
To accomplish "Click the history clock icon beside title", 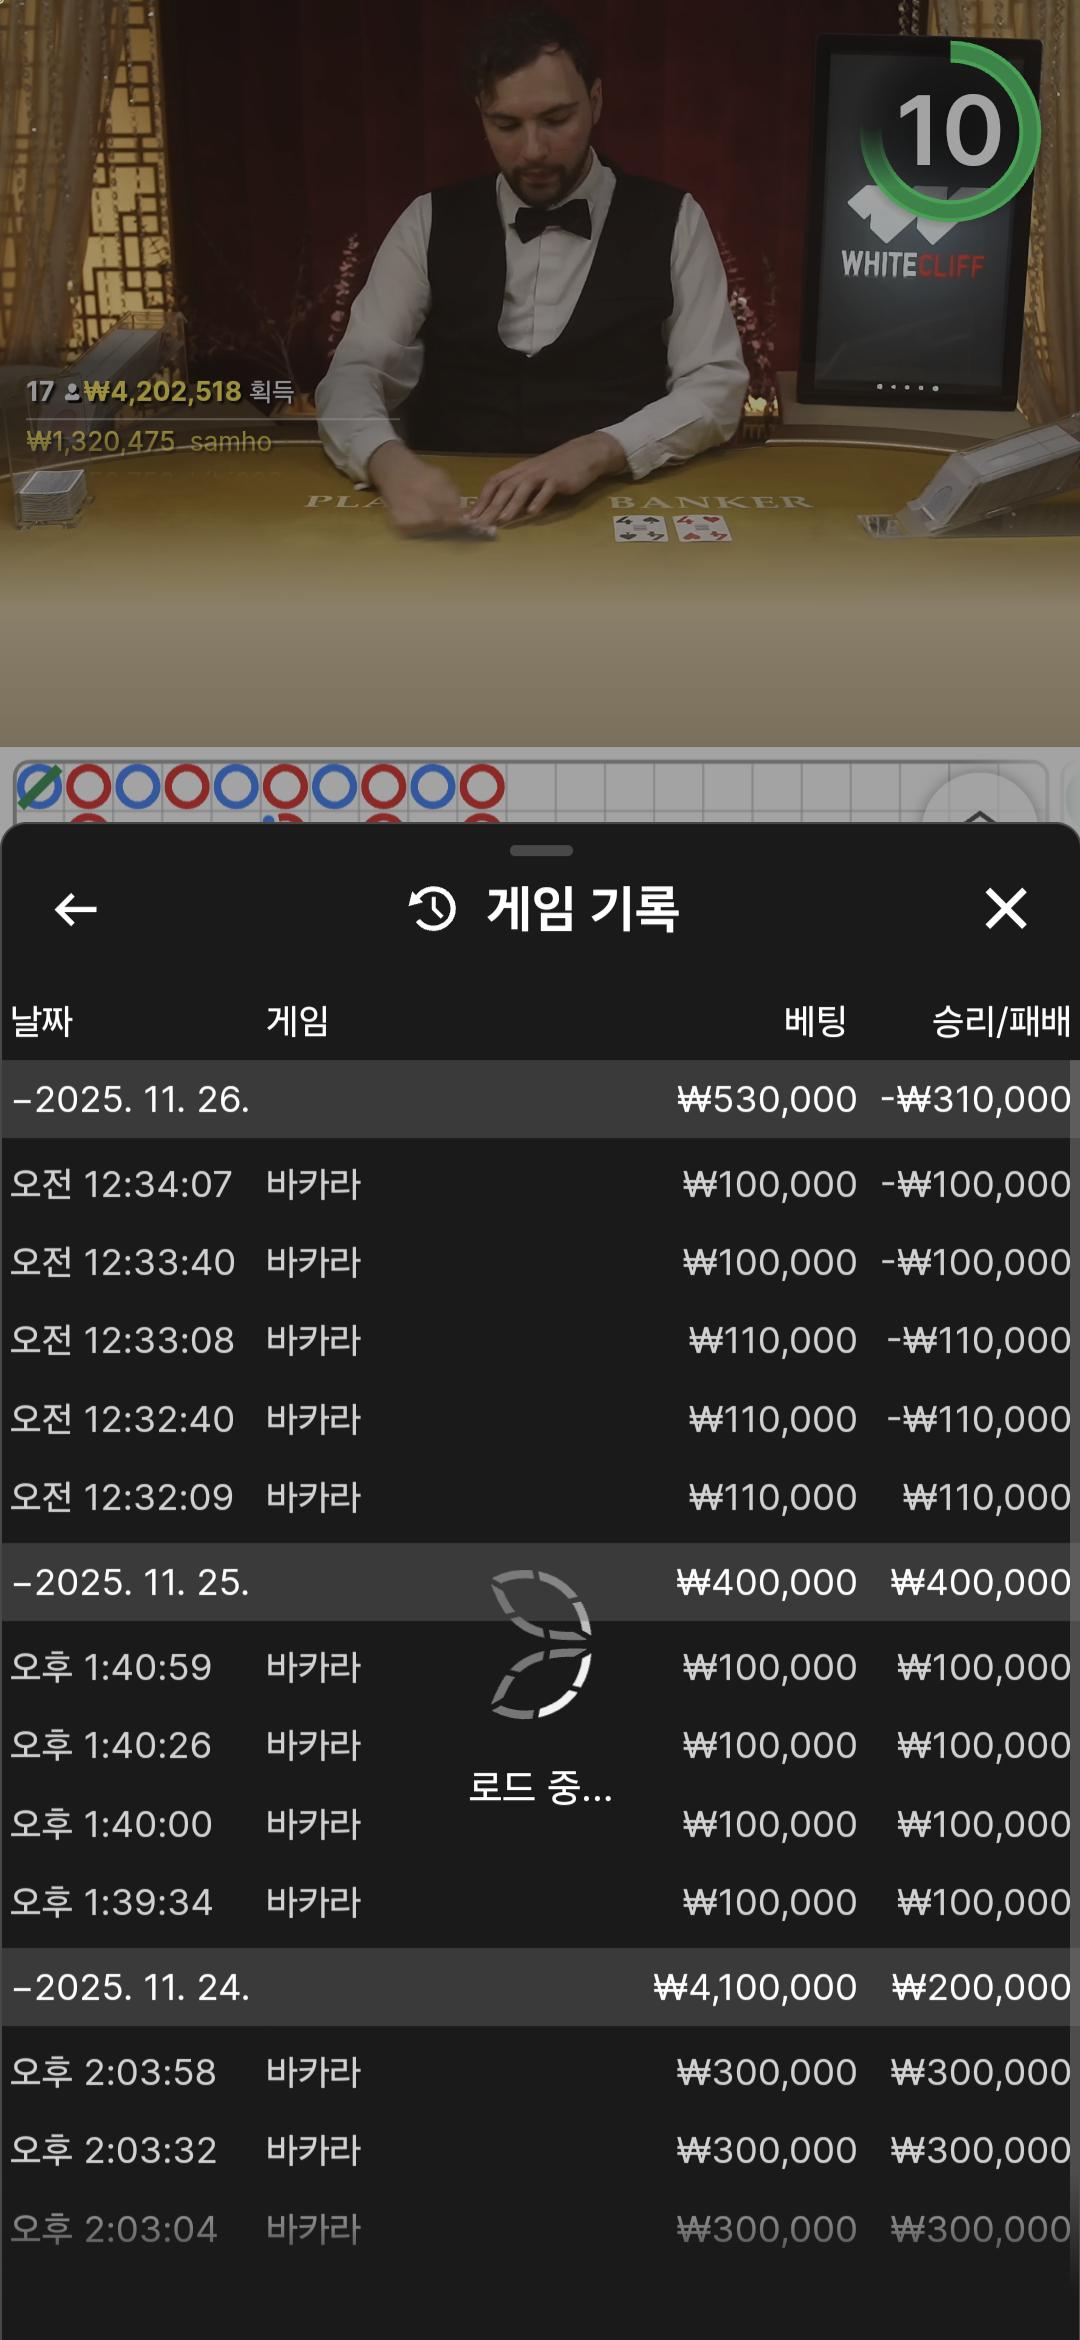I will tap(433, 909).
